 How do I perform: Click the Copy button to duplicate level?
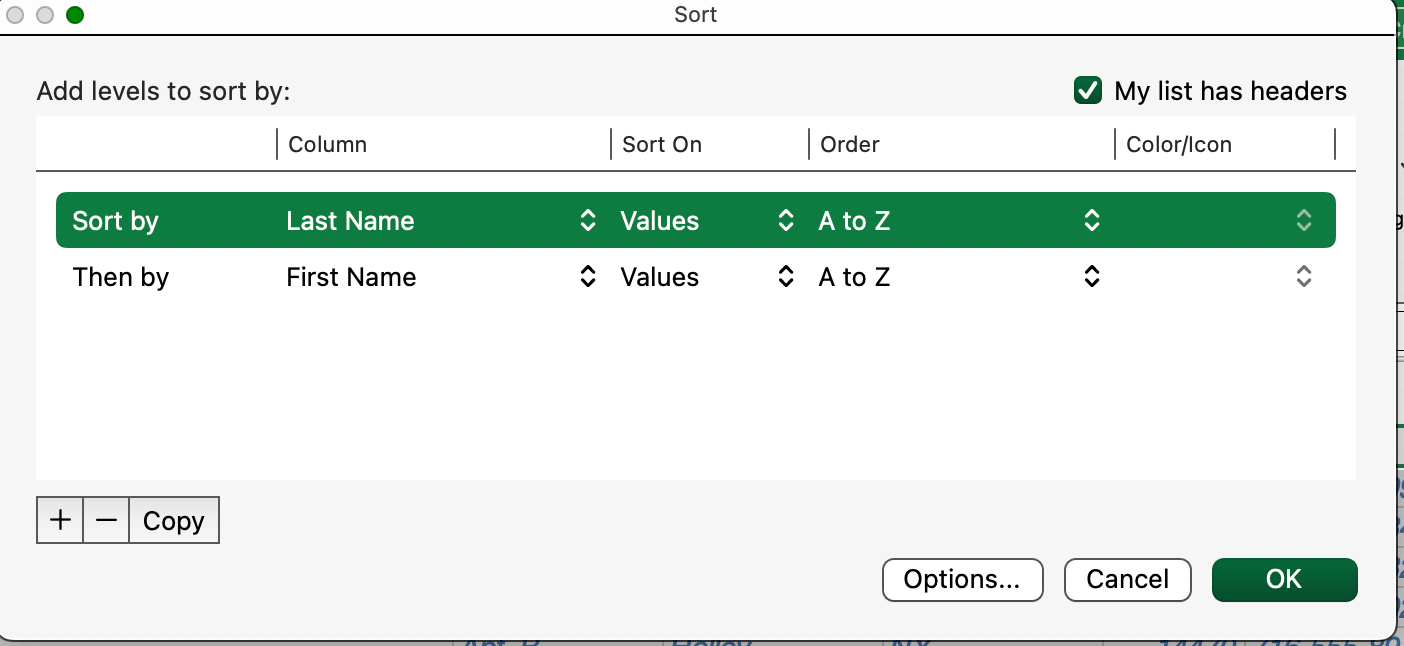173,520
